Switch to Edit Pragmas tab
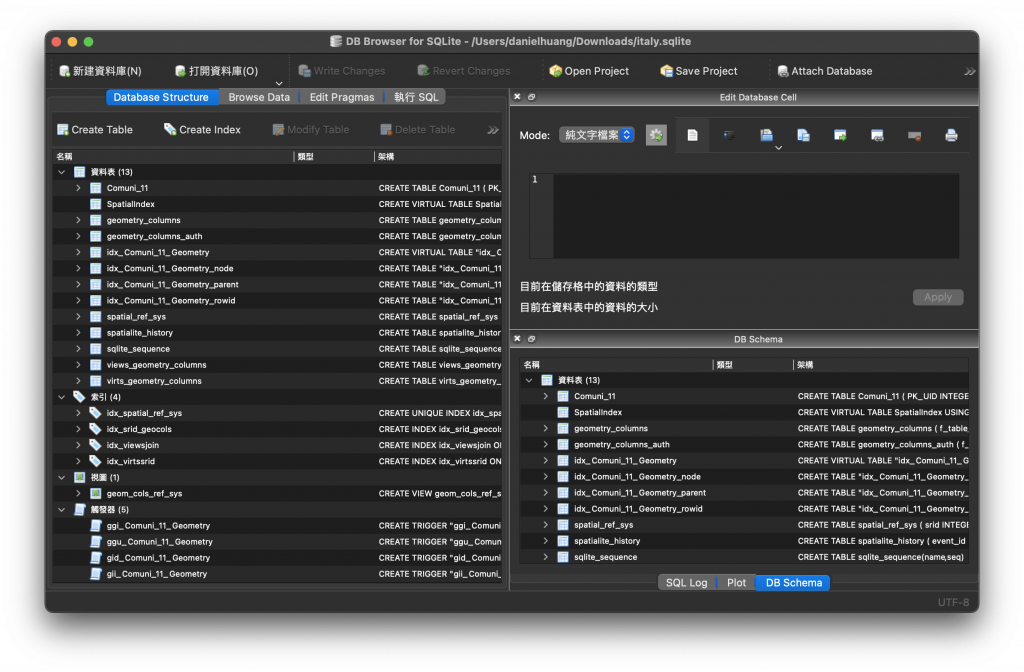The image size is (1024, 672). (342, 97)
